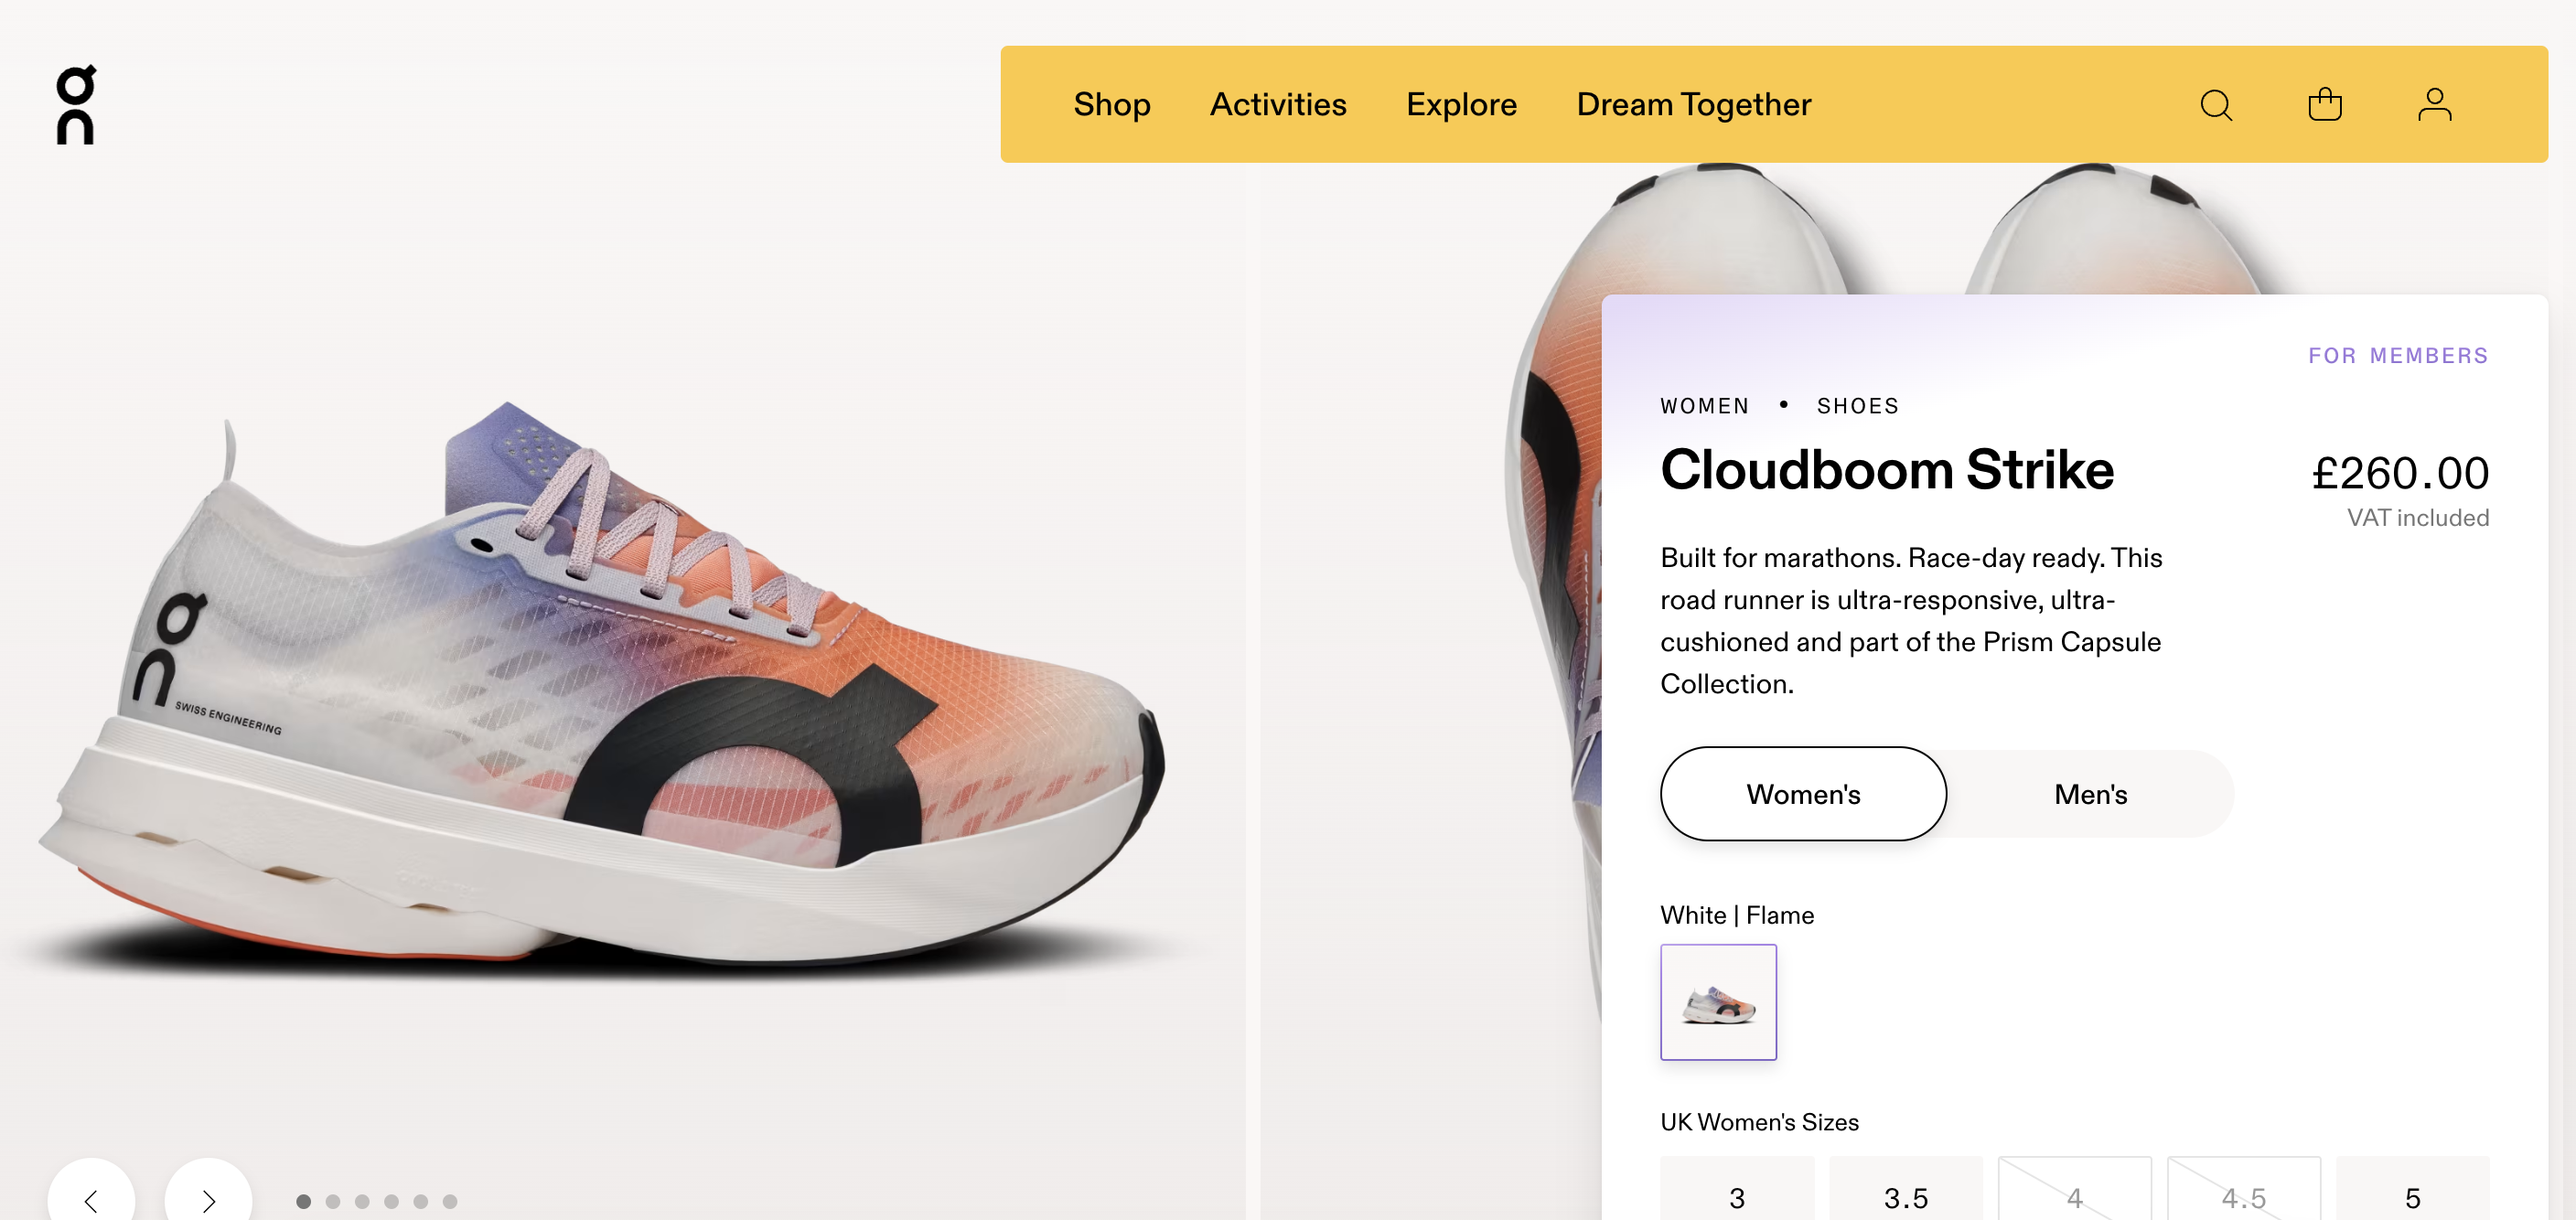Select UK women's size 3.5
Viewport: 2576px width, 1220px height.
[x=1906, y=1197]
